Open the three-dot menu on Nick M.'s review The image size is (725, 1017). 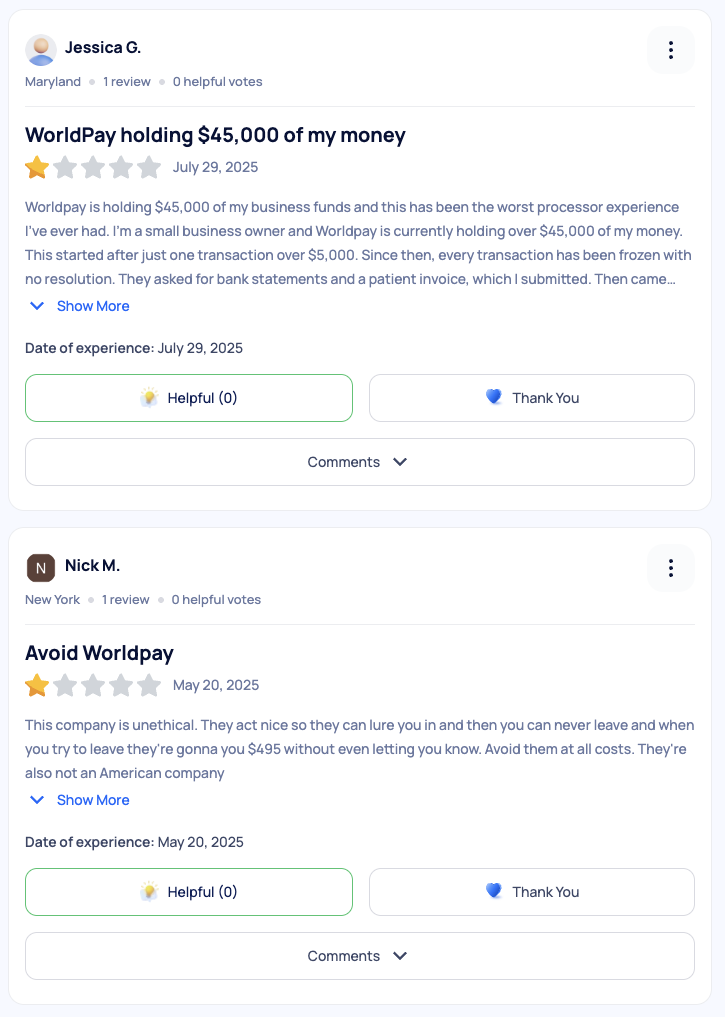pos(671,568)
